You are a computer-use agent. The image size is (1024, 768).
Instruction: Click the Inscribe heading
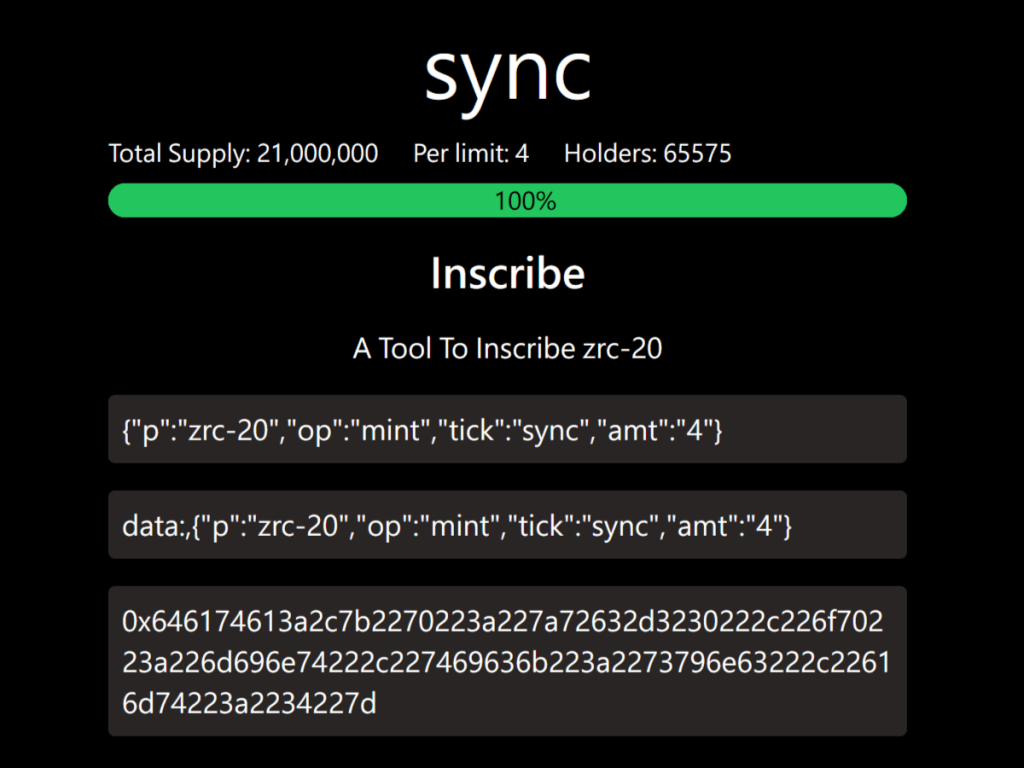point(507,273)
